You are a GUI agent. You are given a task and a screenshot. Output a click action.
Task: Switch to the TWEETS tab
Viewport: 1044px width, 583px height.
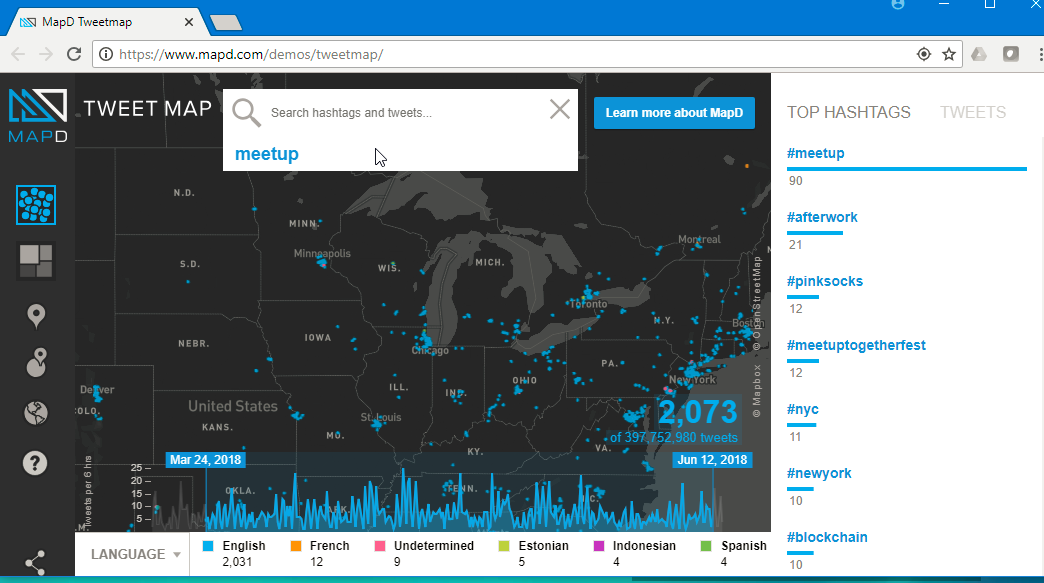(x=973, y=112)
